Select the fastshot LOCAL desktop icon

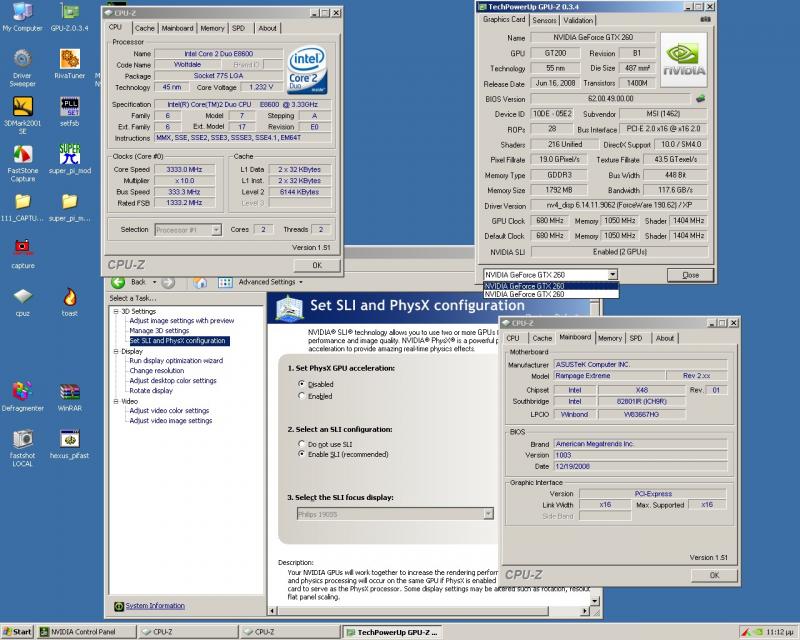pyautogui.click(x=22, y=448)
